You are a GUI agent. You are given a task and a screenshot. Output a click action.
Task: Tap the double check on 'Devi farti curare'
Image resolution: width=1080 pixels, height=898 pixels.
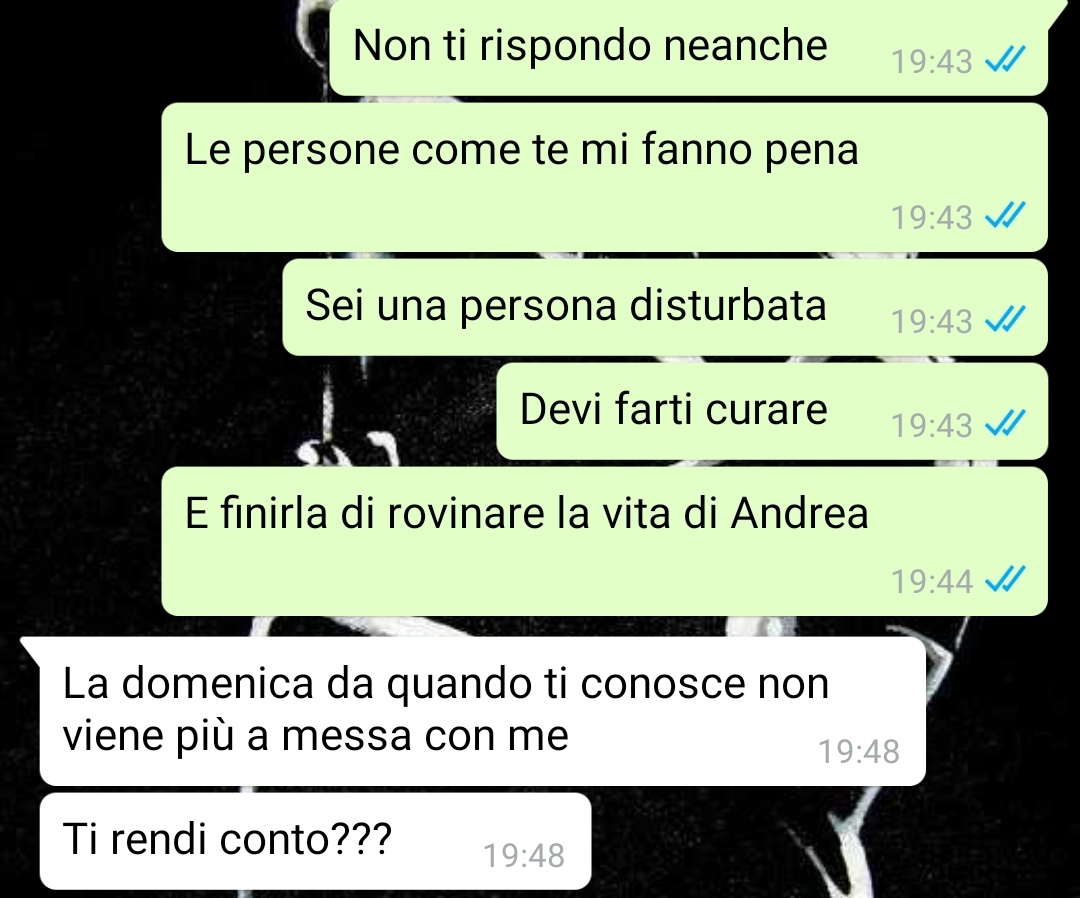1006,424
